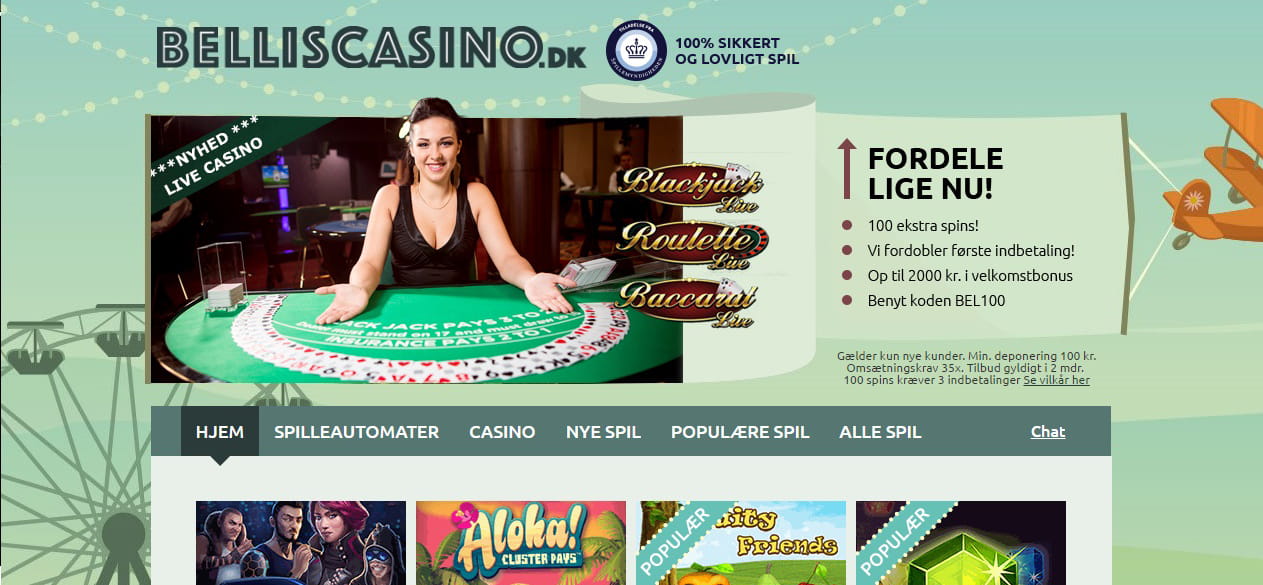Show the Populære Spil page

pos(740,432)
